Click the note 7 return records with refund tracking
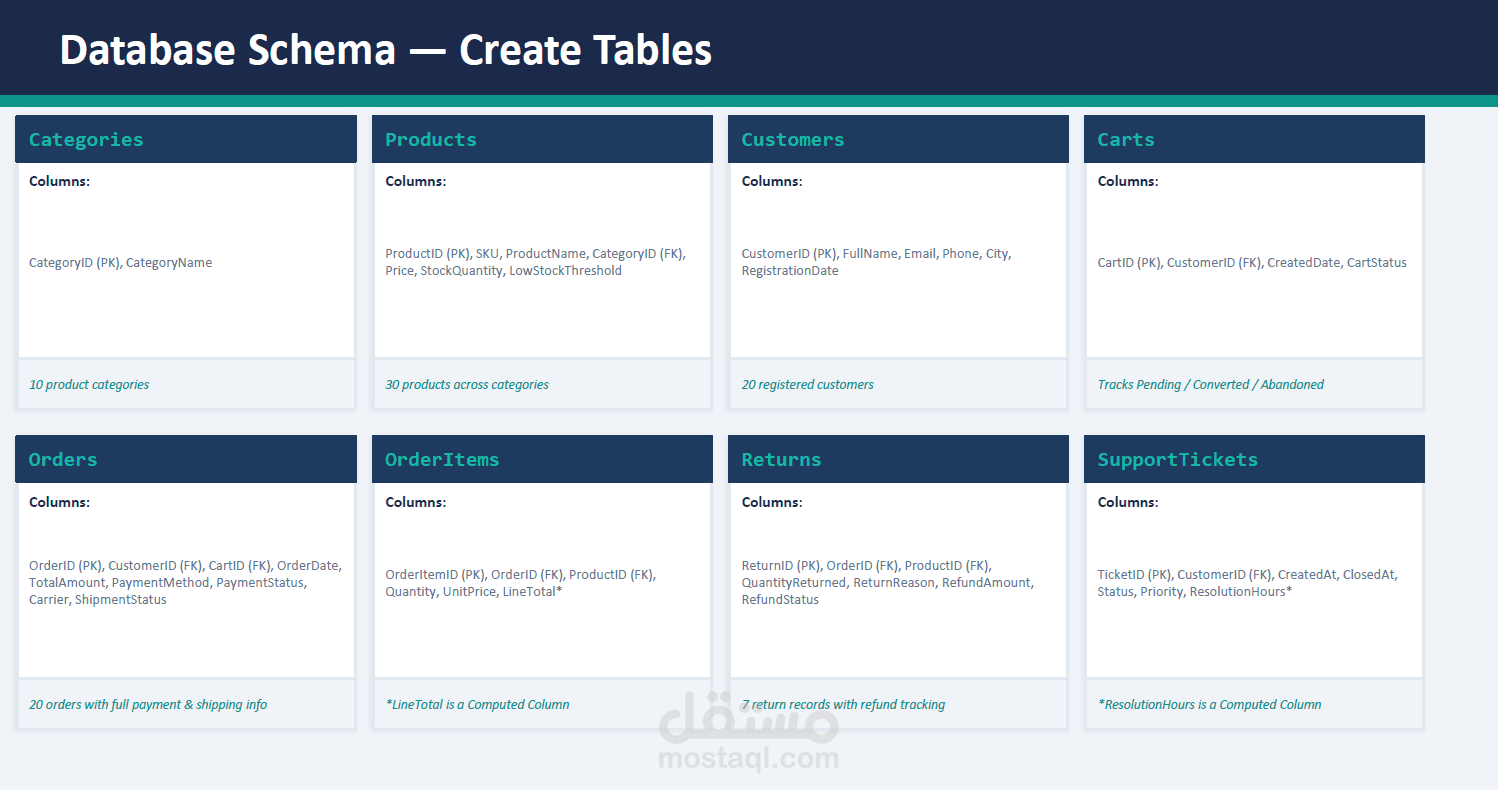This screenshot has width=1498, height=790. click(843, 704)
